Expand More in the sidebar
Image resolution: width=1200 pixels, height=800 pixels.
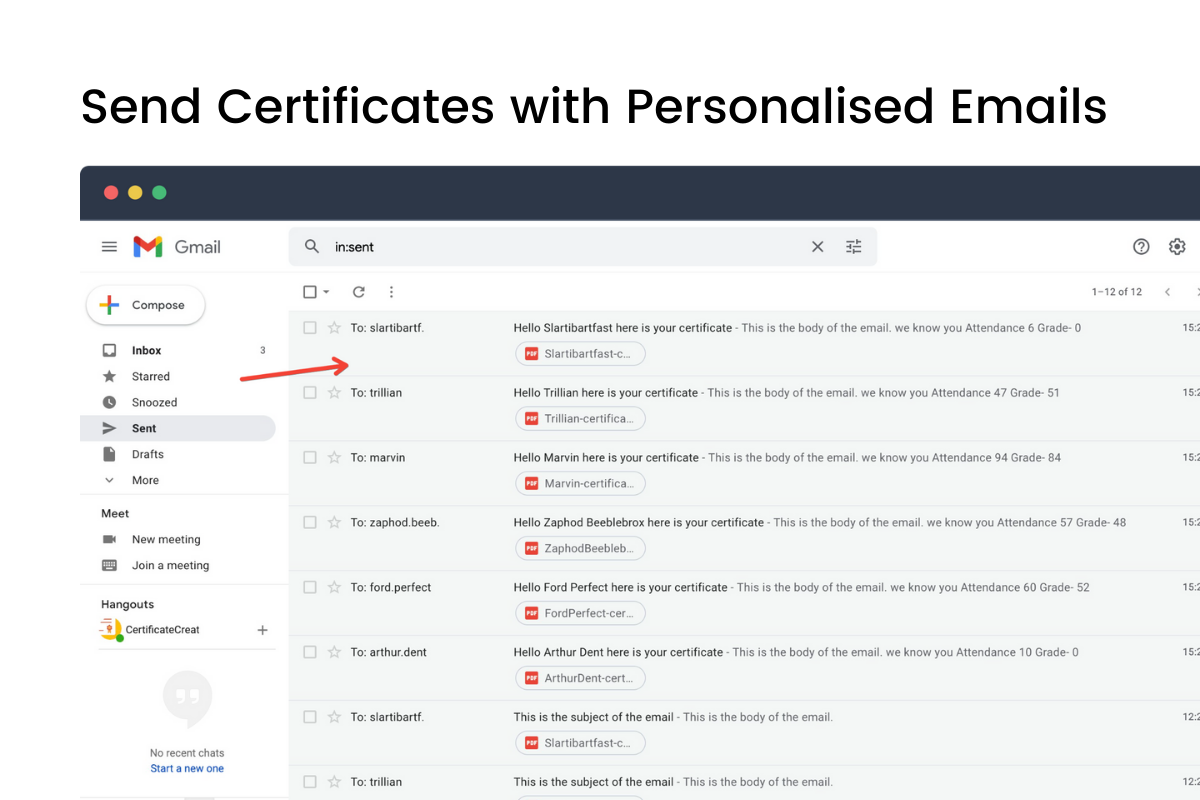[x=144, y=480]
